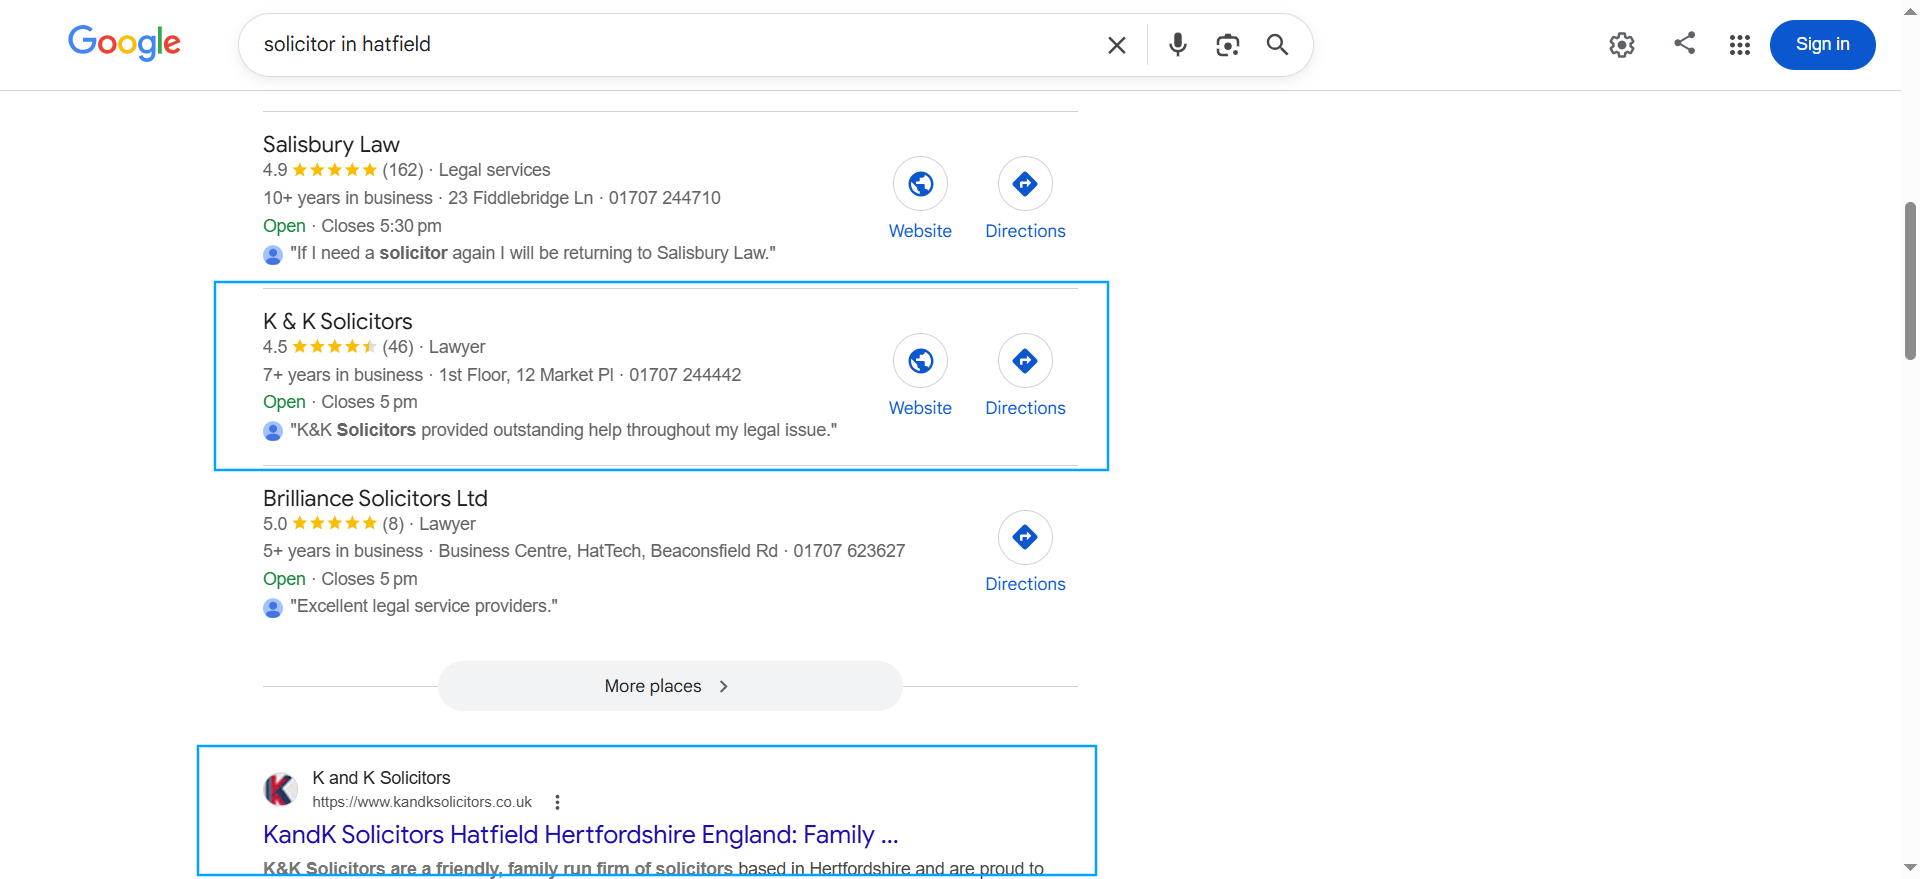1920x879 pixels.
Task: Click the 'Excellent legal service providers' review
Action: coord(424,606)
